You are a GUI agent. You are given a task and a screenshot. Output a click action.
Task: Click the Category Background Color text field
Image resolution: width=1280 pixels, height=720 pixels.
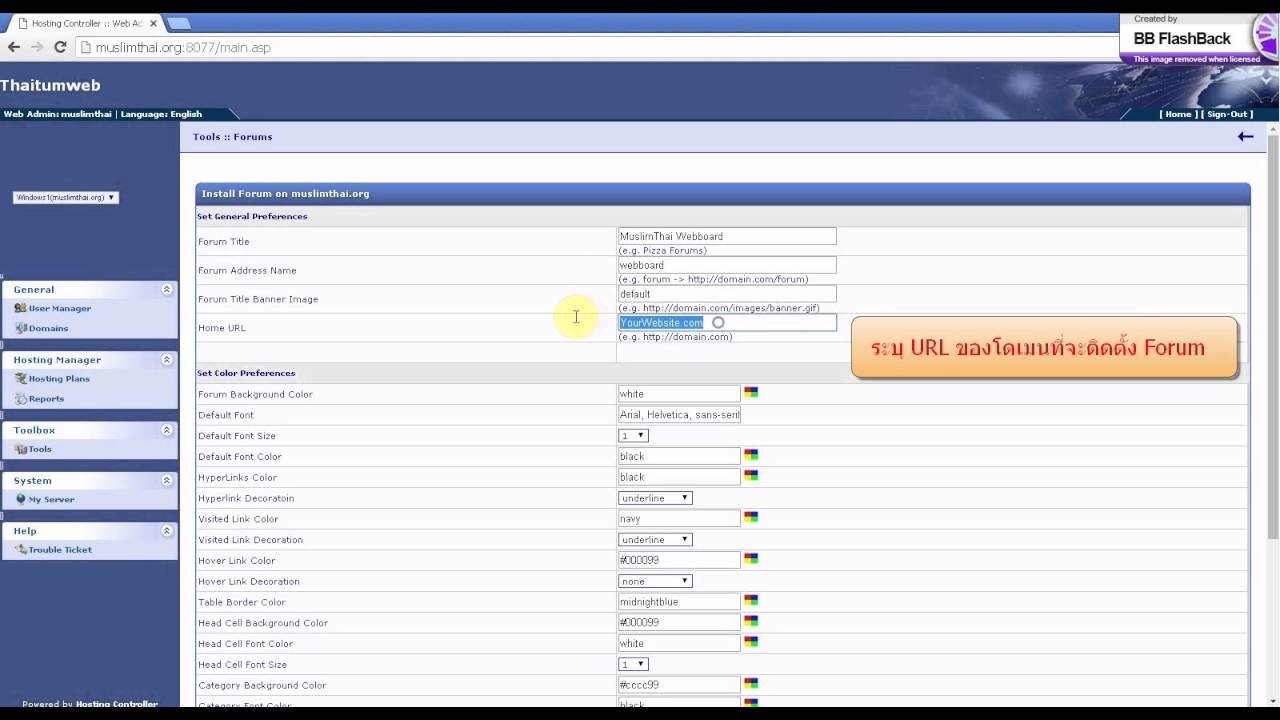[x=679, y=685]
